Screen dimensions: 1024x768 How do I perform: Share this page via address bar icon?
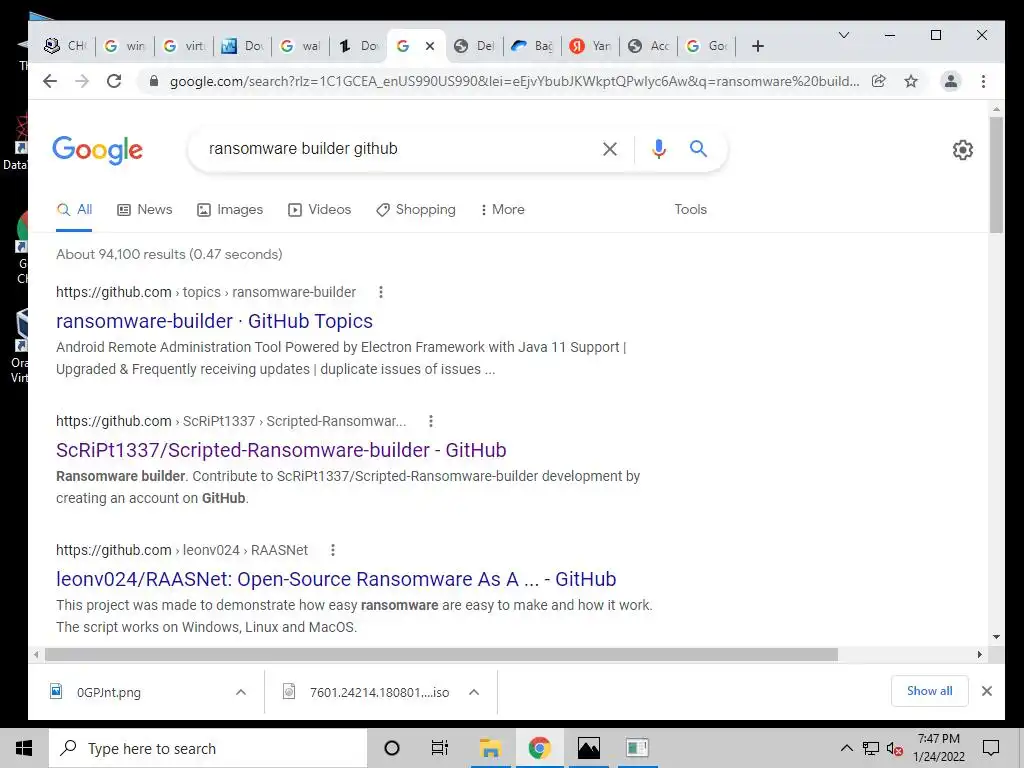click(x=879, y=81)
